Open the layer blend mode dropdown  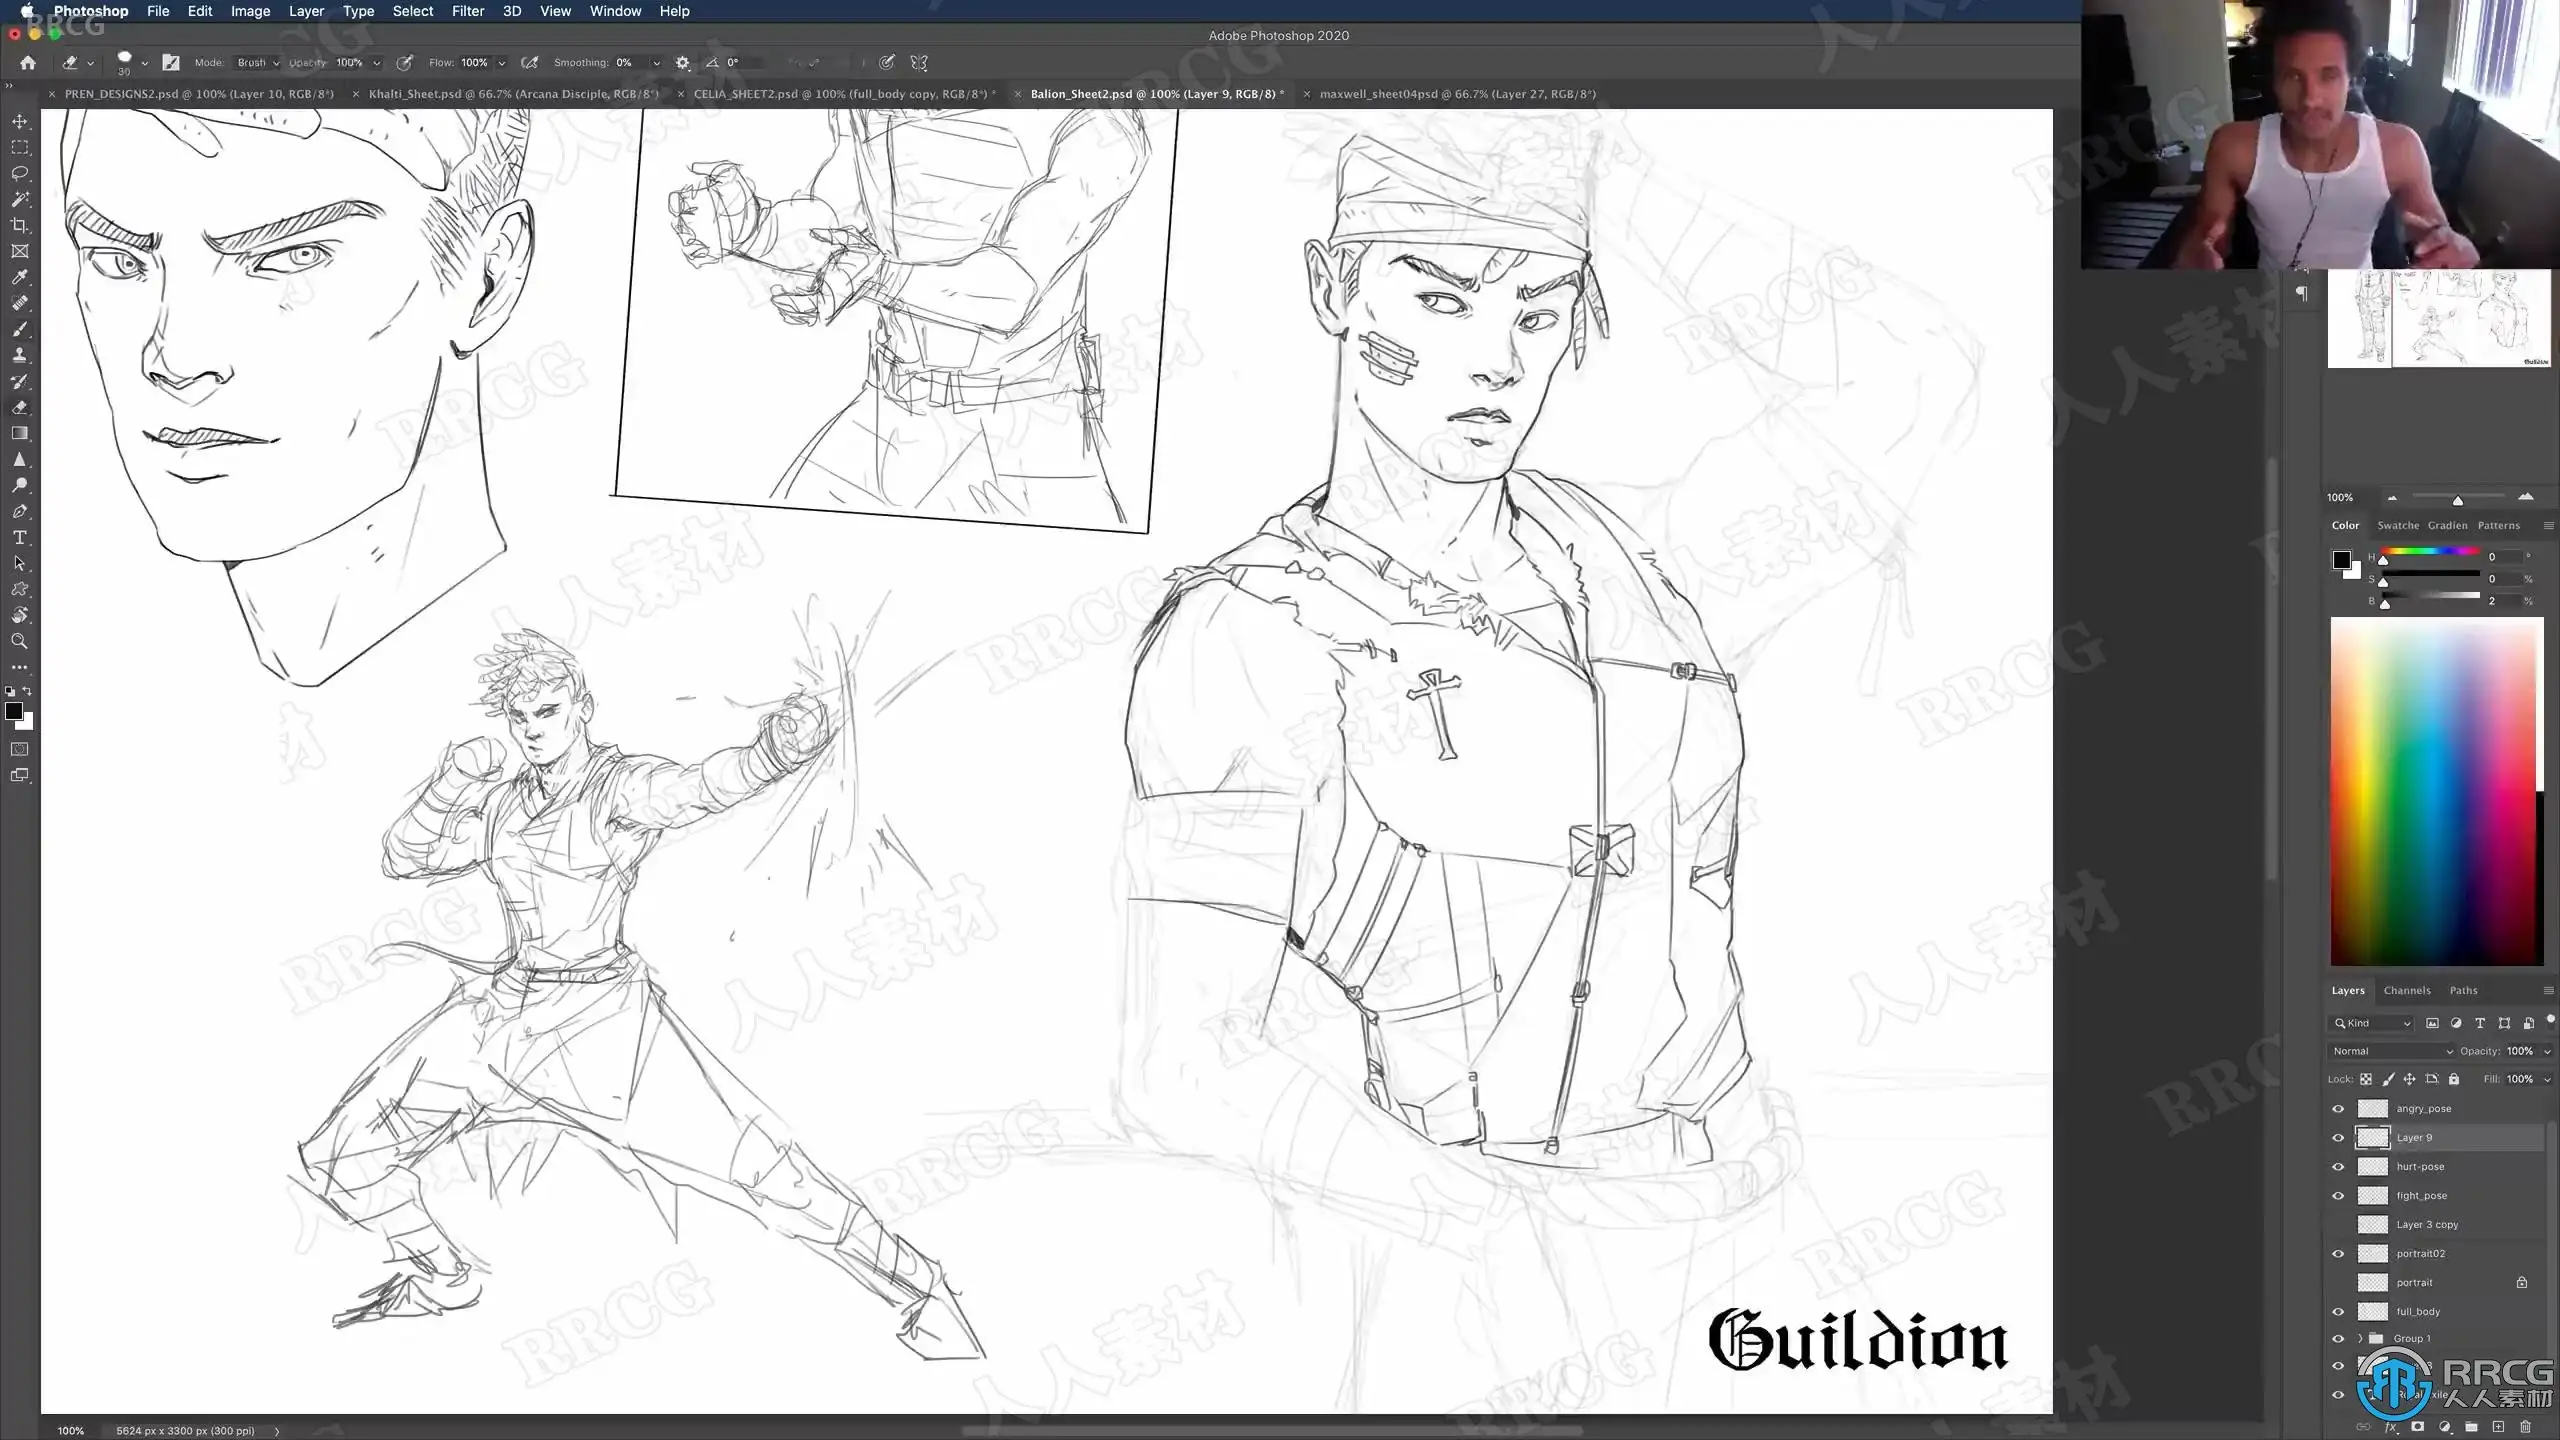click(2391, 1051)
